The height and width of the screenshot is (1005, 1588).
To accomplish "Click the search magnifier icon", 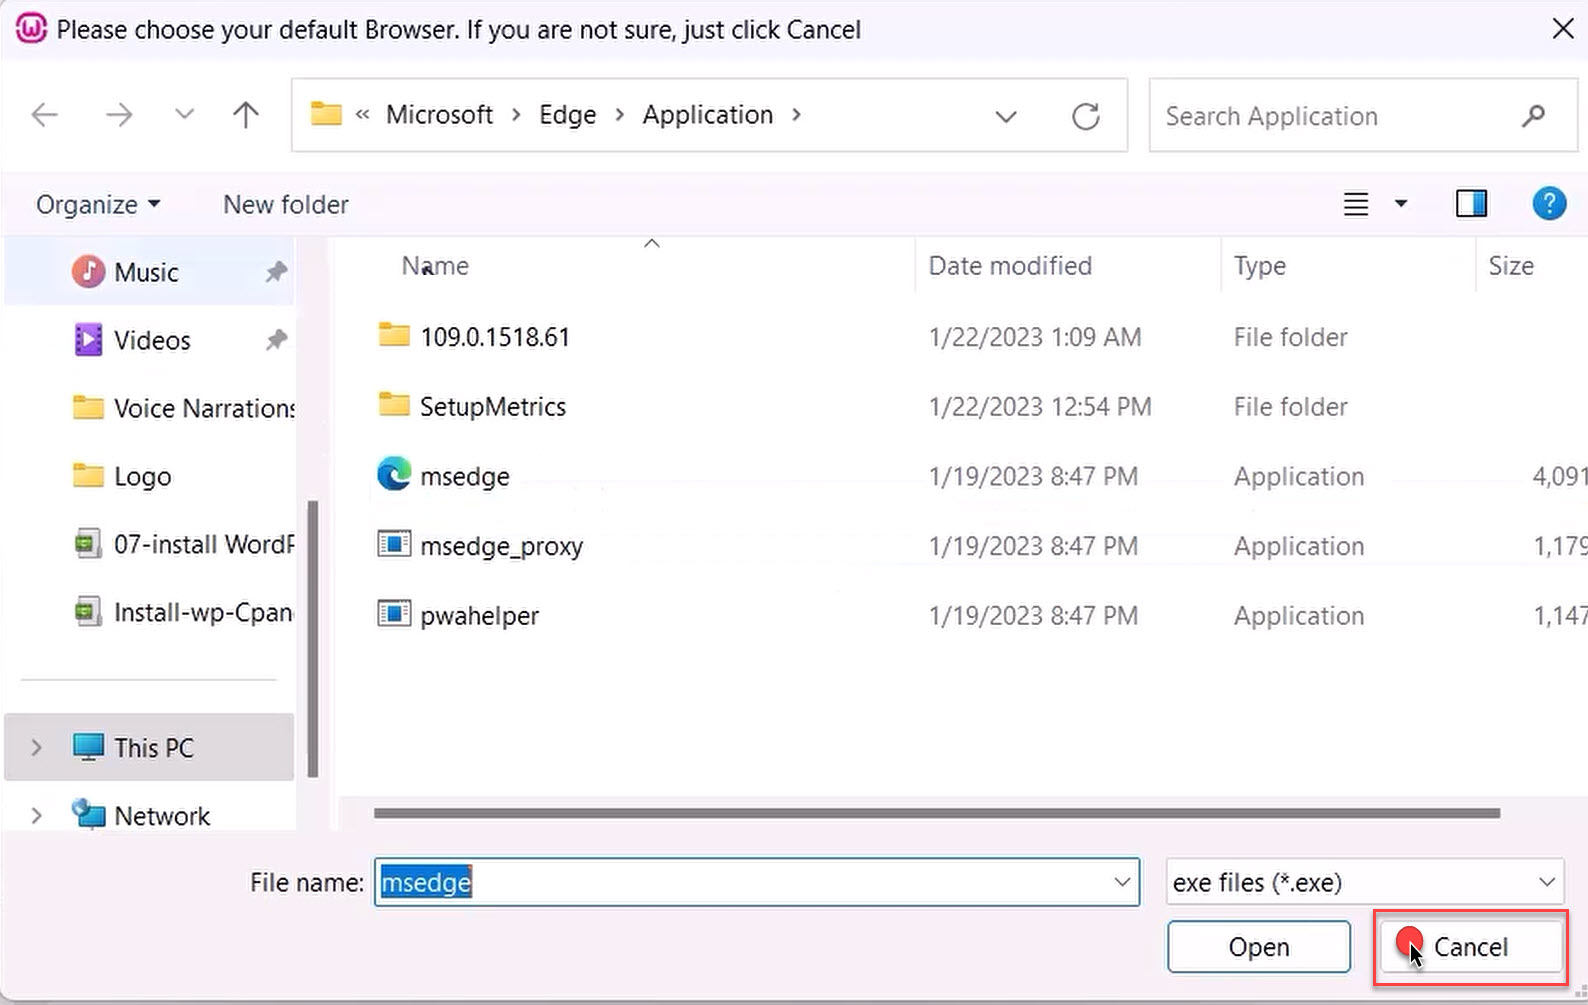I will click(x=1533, y=116).
